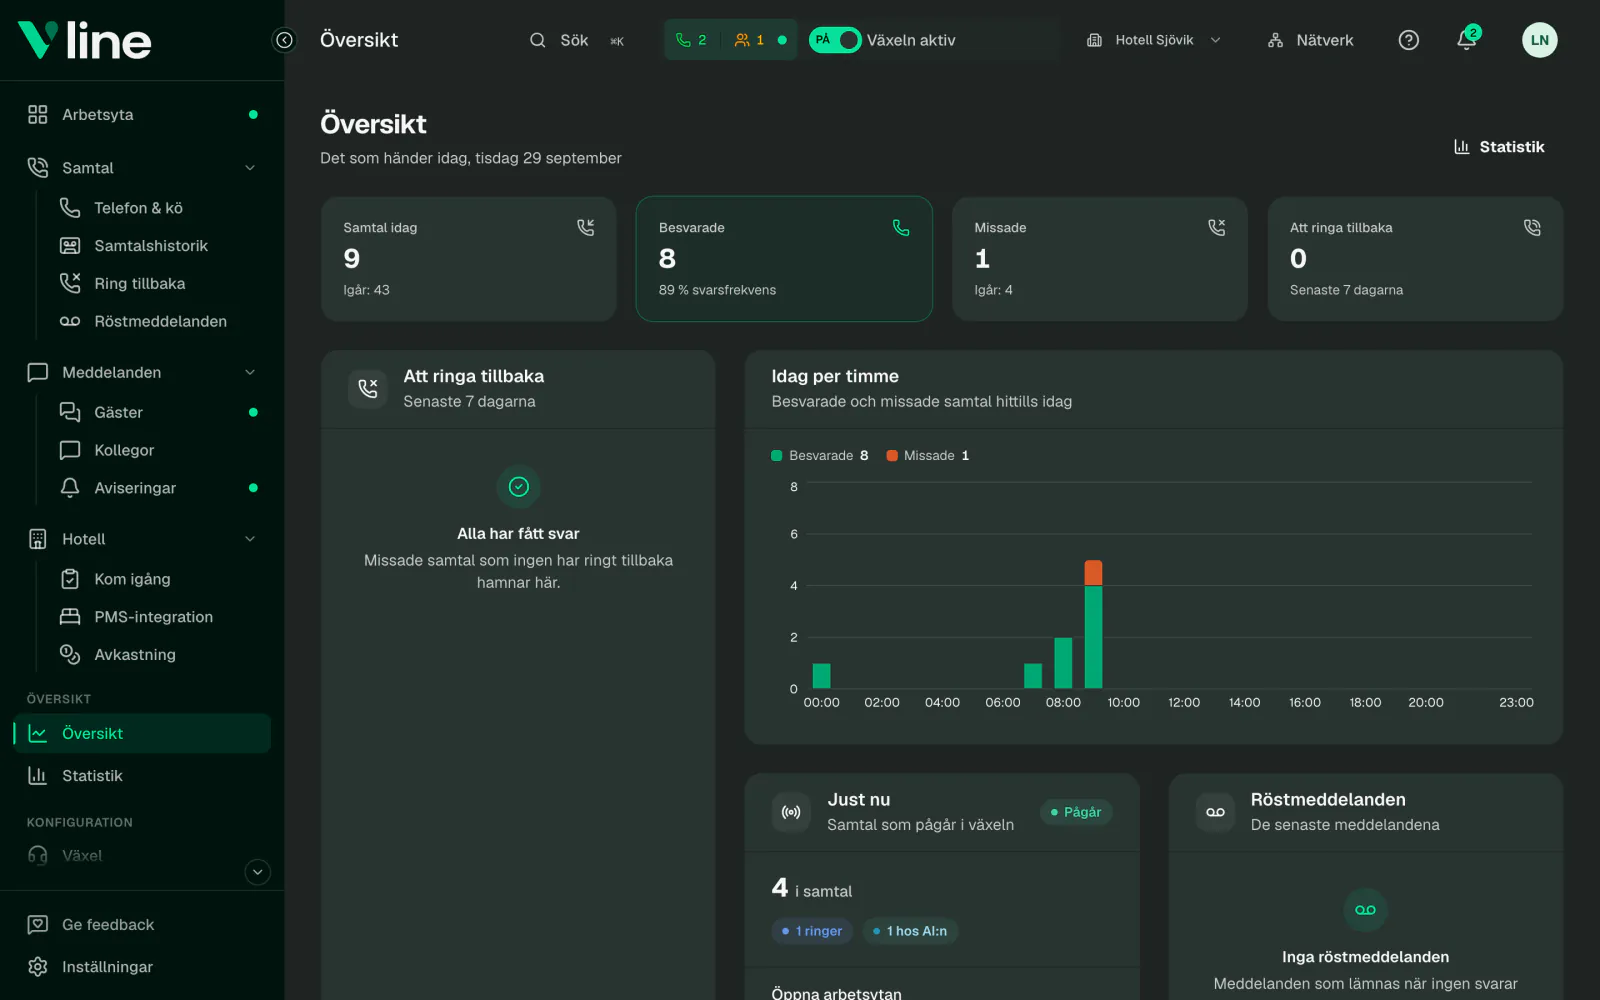Open Översikt in the sidebar

[142, 734]
